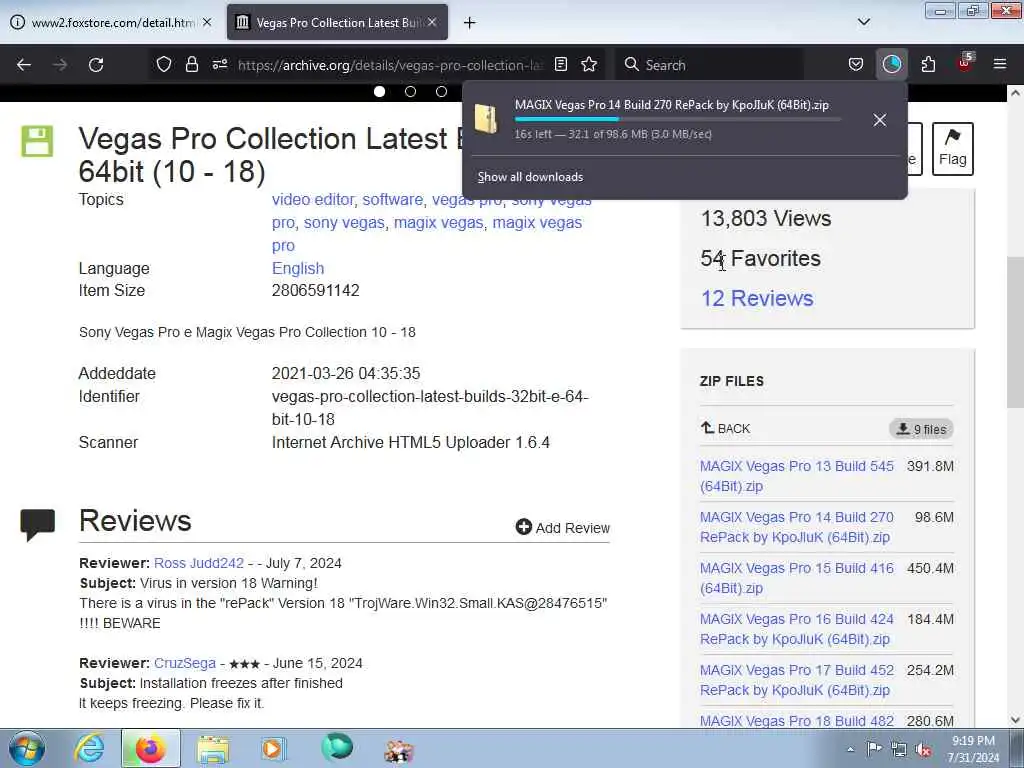
Task: Reload the current page
Action: point(96,65)
